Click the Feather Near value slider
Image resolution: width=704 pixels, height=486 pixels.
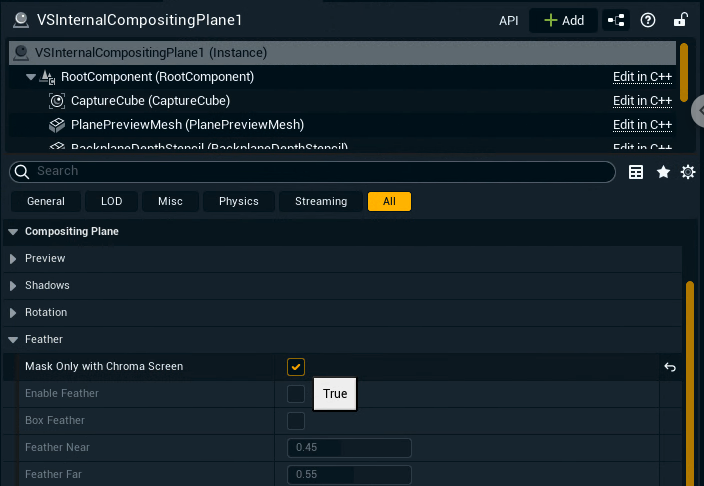click(x=349, y=448)
